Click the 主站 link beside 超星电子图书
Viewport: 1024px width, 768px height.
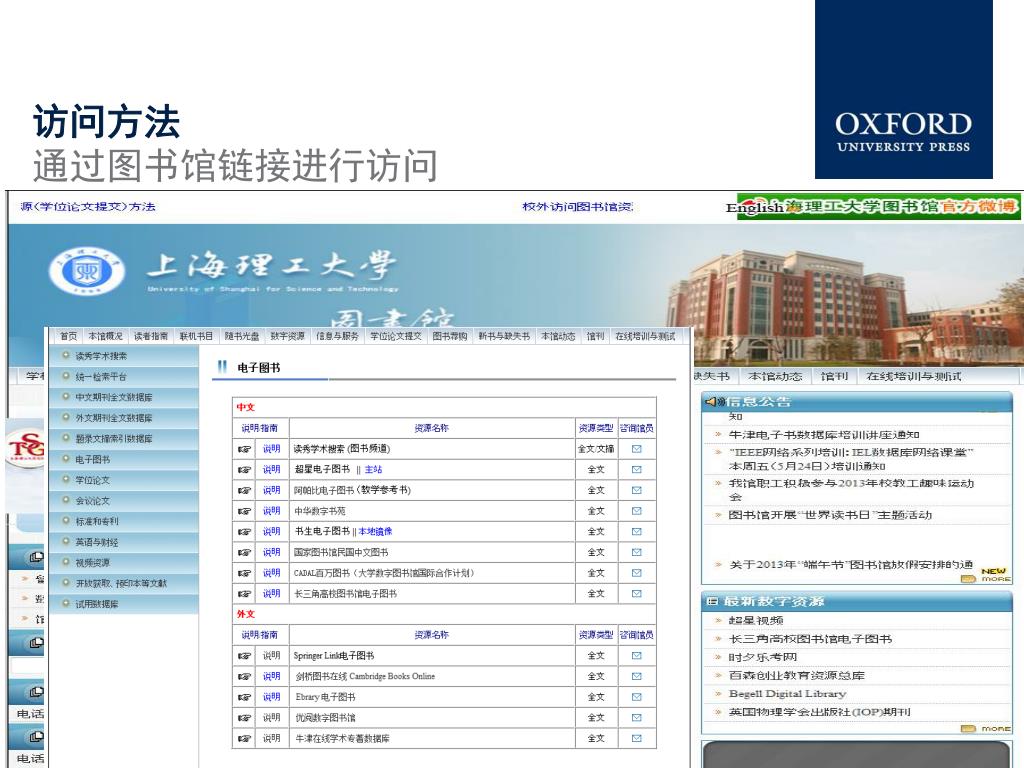[x=374, y=470]
